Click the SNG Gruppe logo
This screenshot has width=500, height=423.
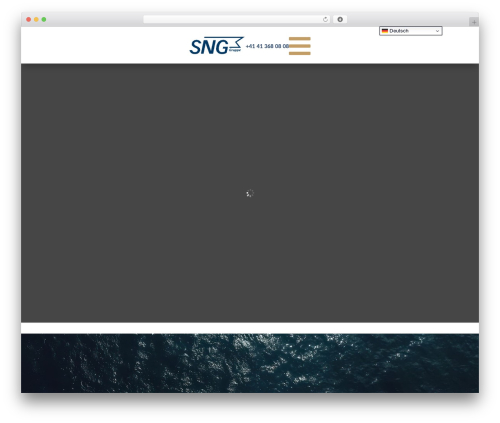coord(217,46)
